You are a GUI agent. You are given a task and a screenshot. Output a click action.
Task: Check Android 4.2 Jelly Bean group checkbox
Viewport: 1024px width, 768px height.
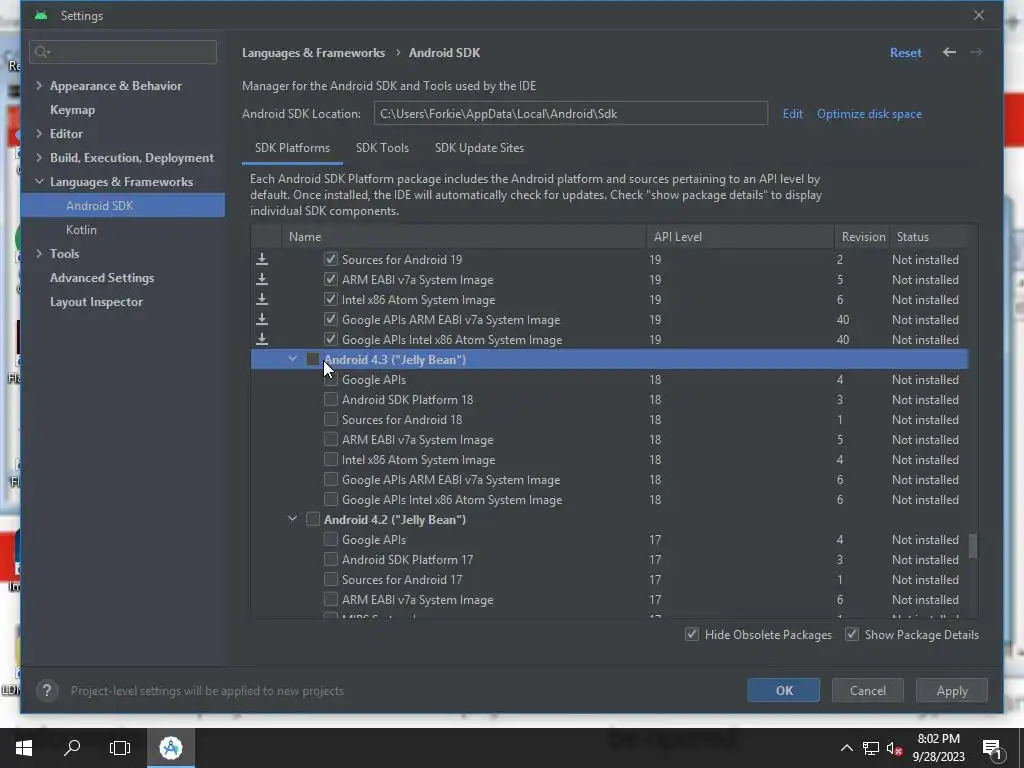coord(313,520)
